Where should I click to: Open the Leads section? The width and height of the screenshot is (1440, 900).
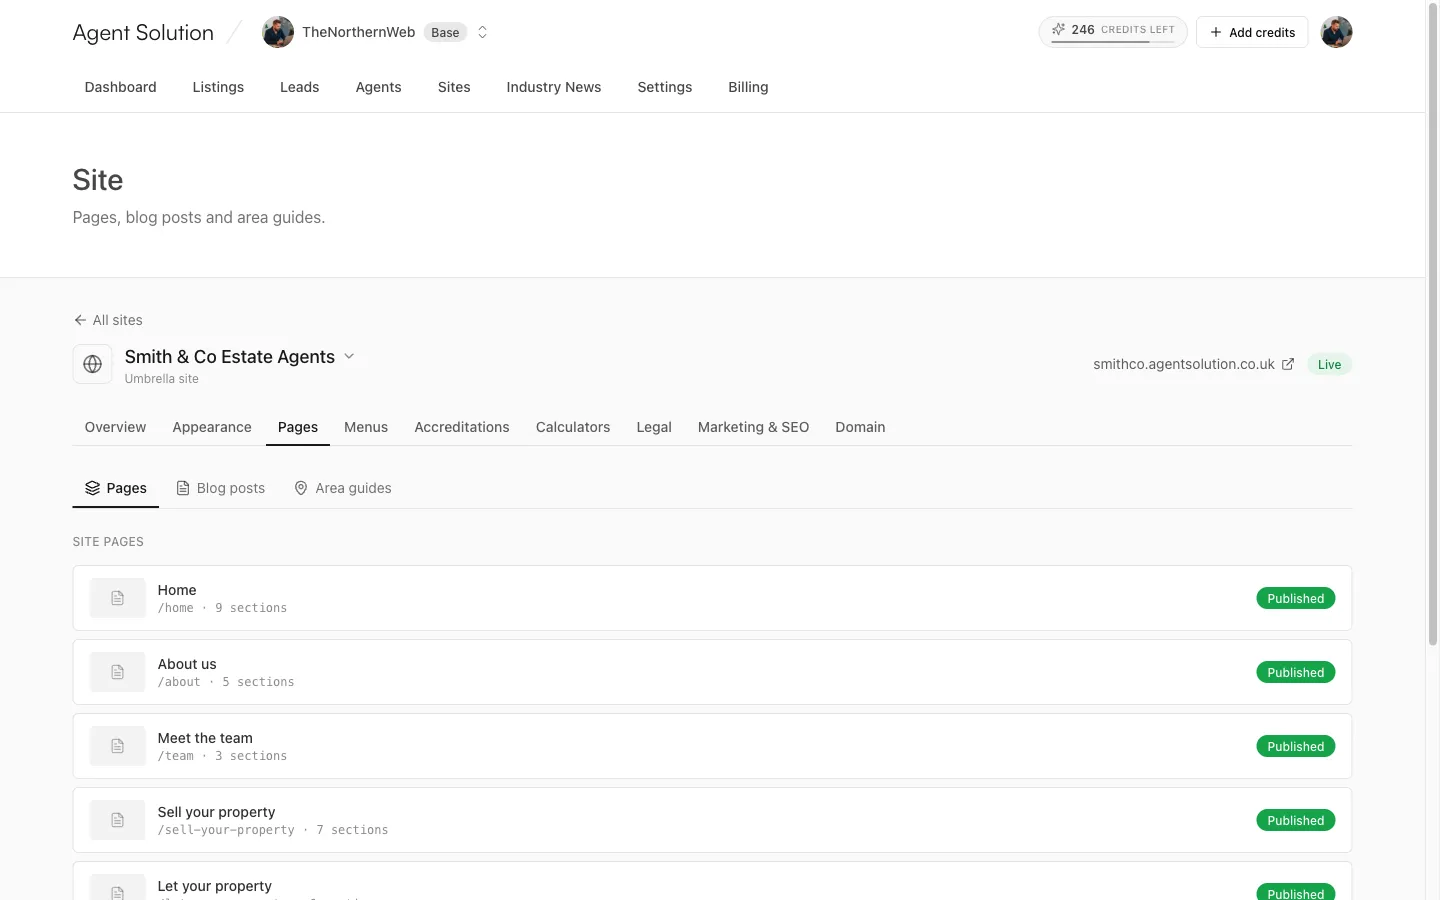tap(299, 87)
